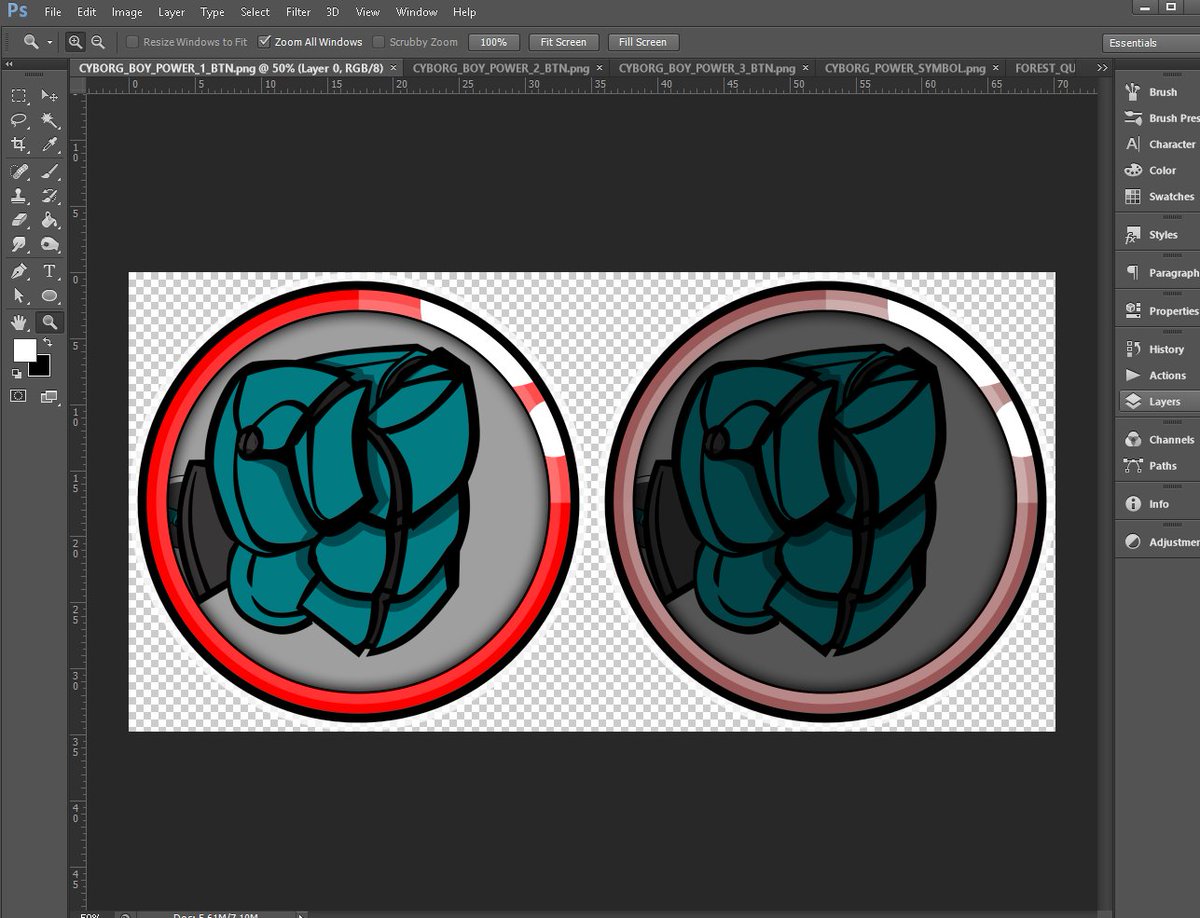
Task: Open the Layers panel
Action: click(x=1158, y=401)
